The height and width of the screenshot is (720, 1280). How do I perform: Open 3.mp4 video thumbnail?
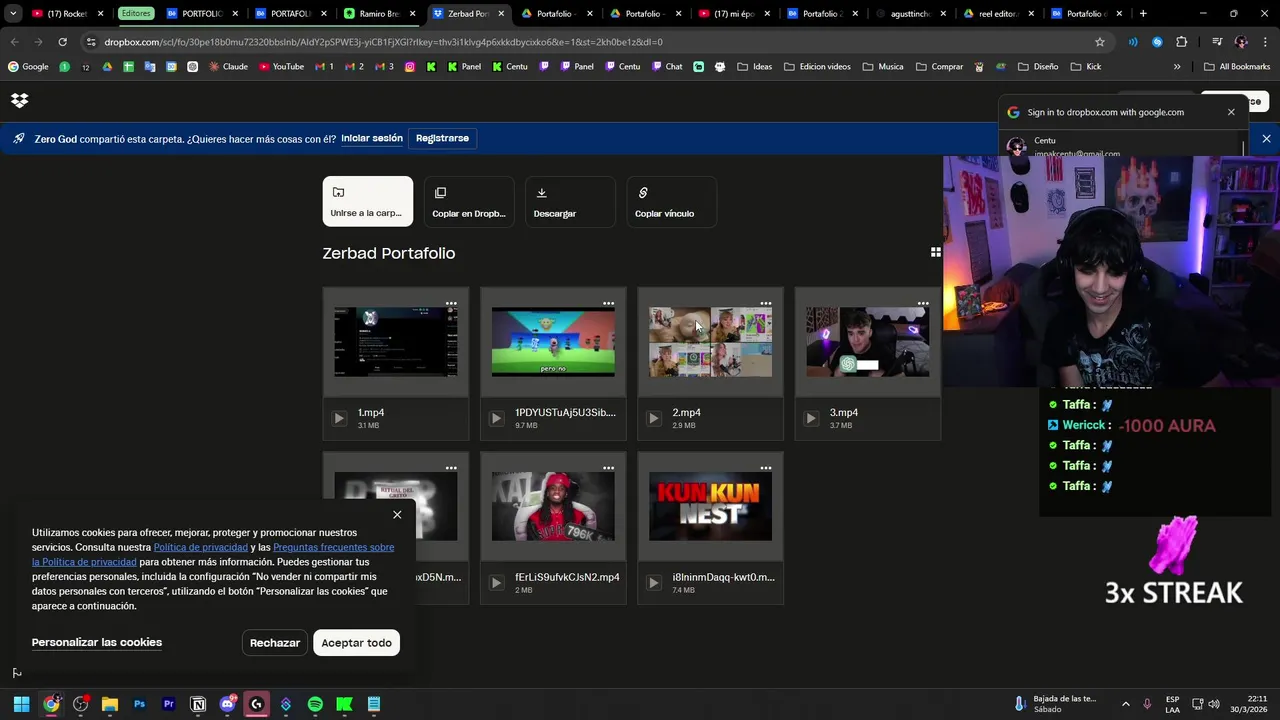(868, 342)
